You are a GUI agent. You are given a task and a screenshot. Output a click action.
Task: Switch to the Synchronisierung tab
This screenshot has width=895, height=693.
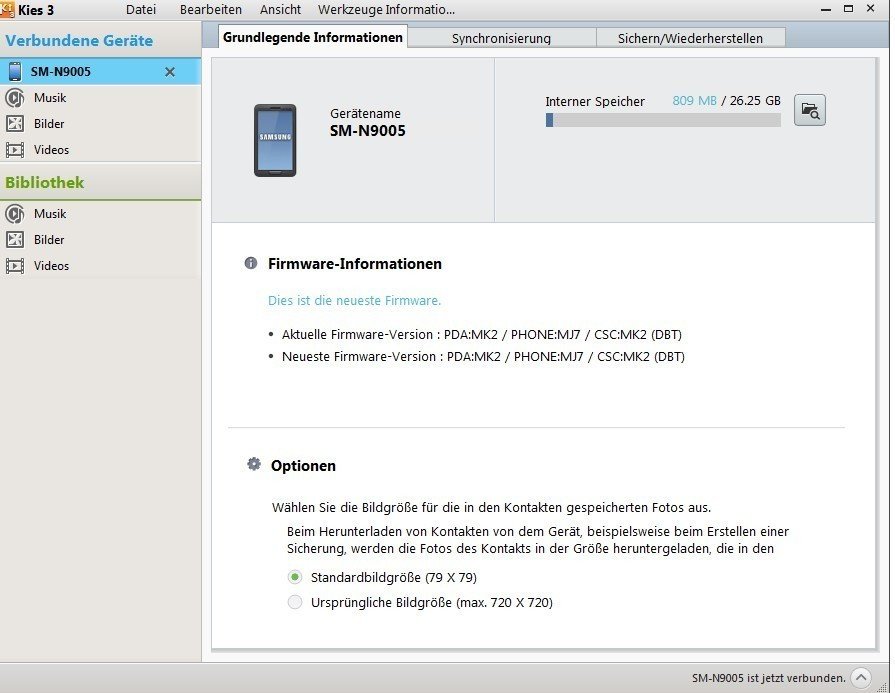pyautogui.click(x=501, y=38)
